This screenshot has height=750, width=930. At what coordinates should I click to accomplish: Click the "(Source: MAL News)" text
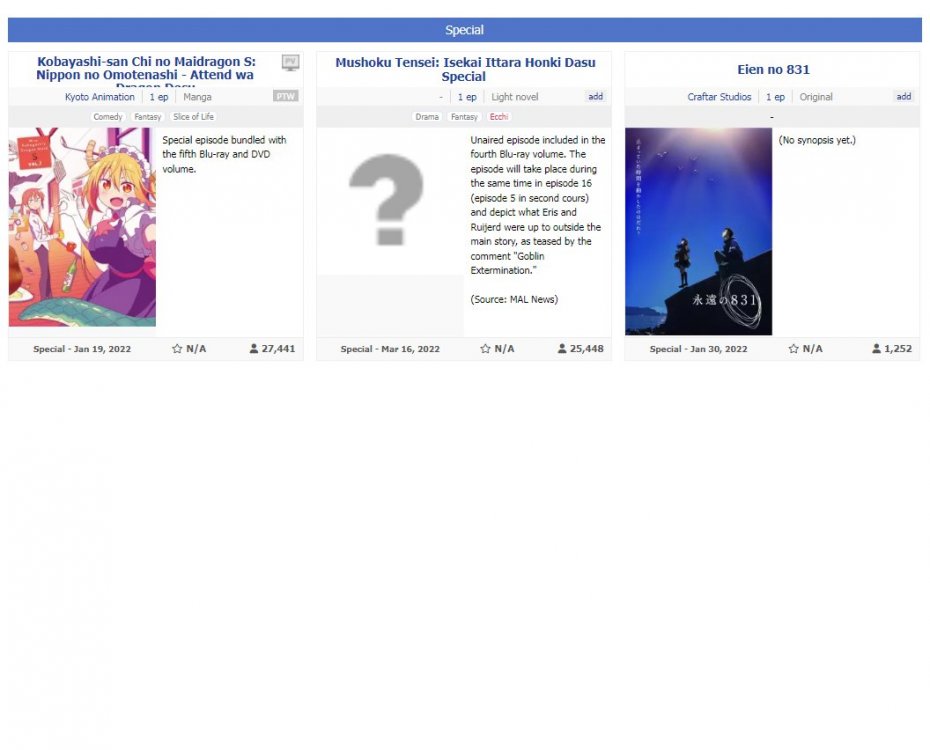[514, 299]
